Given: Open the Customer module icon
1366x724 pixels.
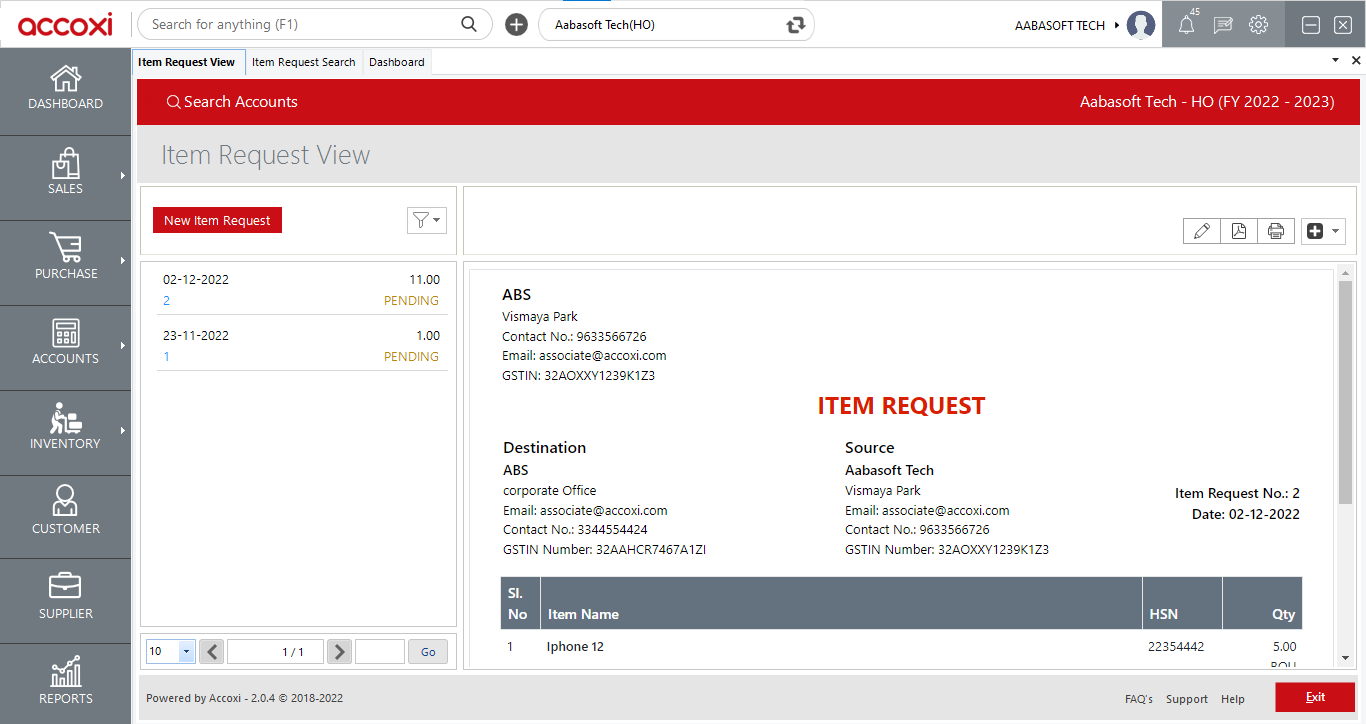Looking at the screenshot, I should 65,500.
